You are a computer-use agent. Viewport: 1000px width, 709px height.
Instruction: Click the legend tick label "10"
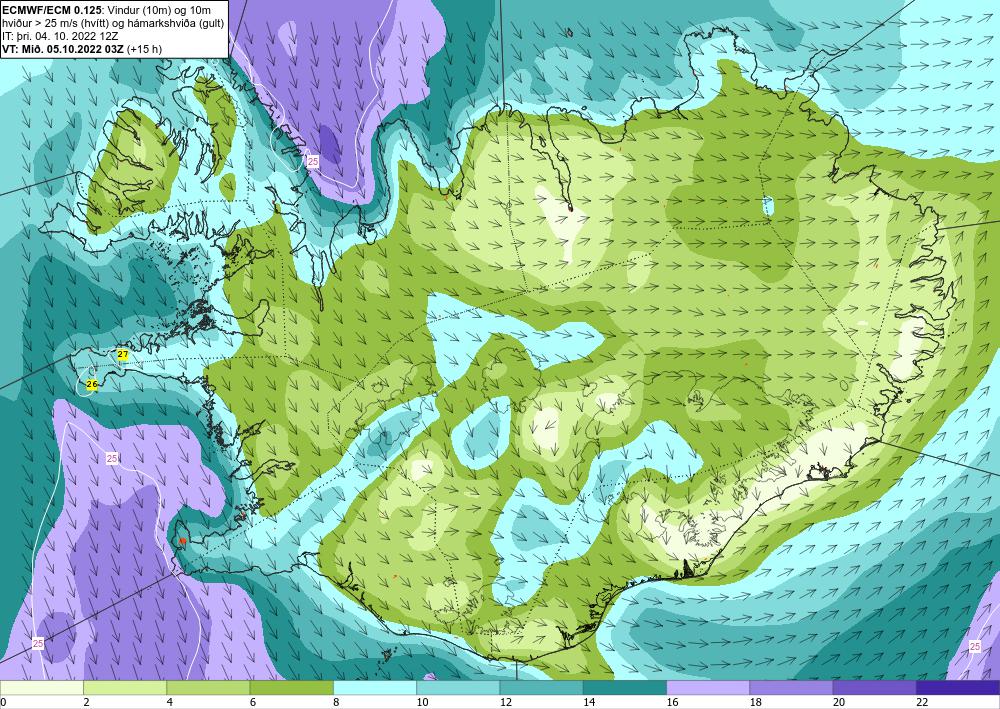[422, 702]
